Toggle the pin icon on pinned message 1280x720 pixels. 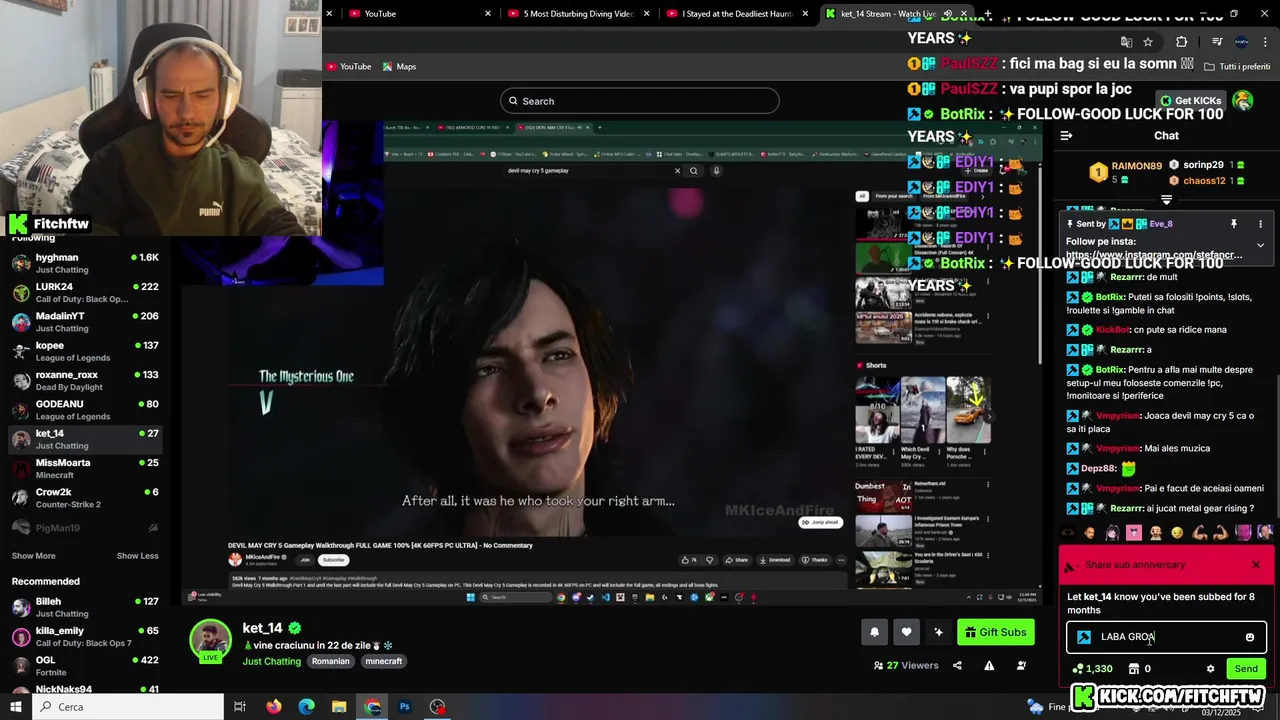[x=1234, y=224]
